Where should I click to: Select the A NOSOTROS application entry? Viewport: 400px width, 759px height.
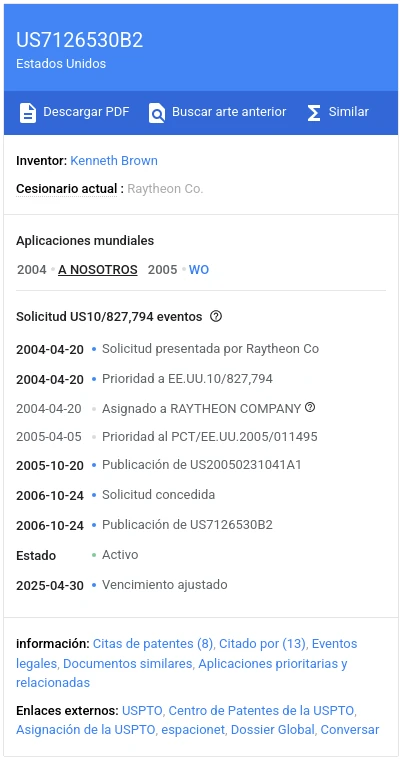click(x=98, y=270)
